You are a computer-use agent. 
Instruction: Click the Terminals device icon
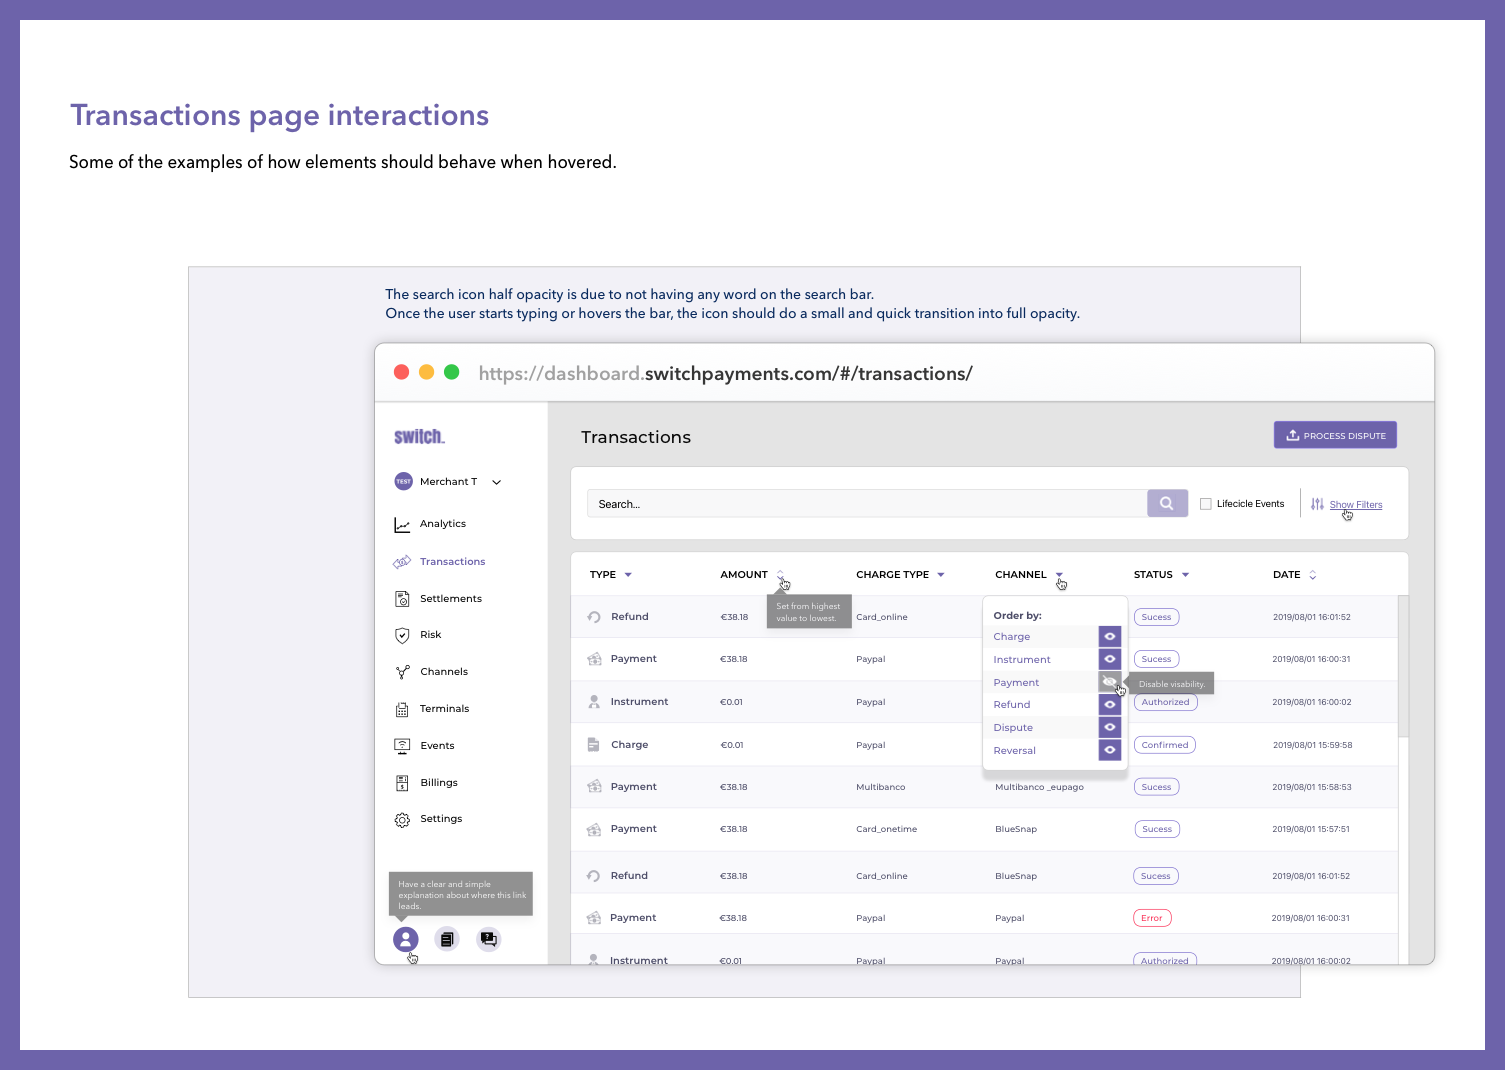click(402, 709)
